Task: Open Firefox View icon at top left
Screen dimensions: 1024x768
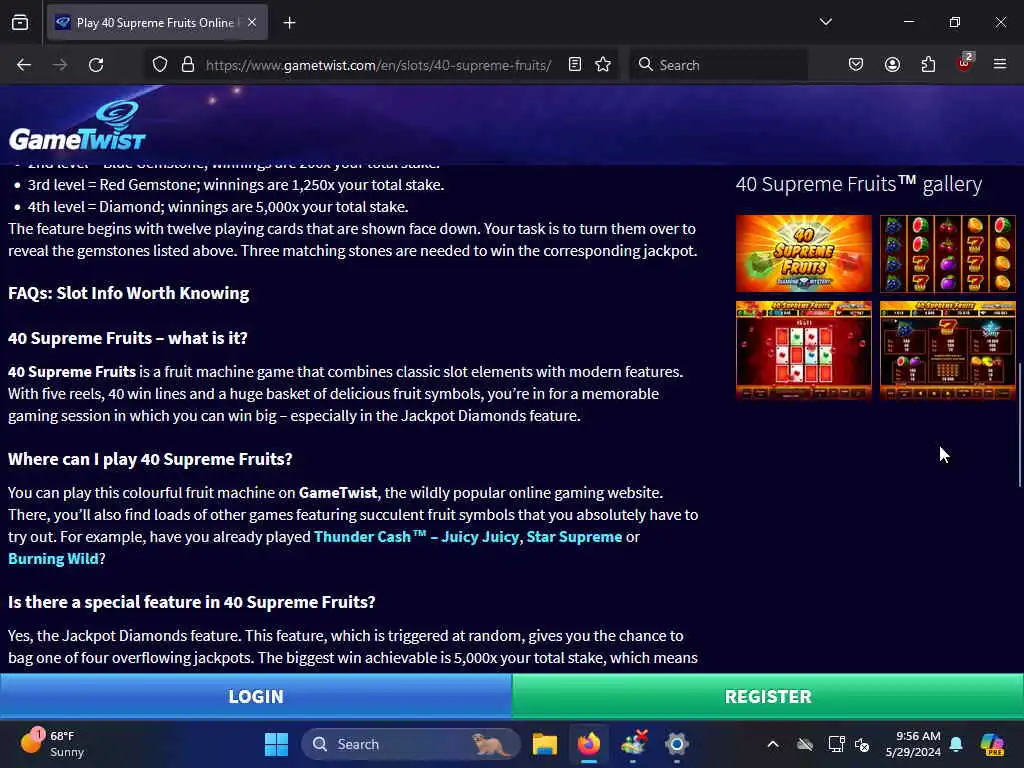Action: coord(20,23)
